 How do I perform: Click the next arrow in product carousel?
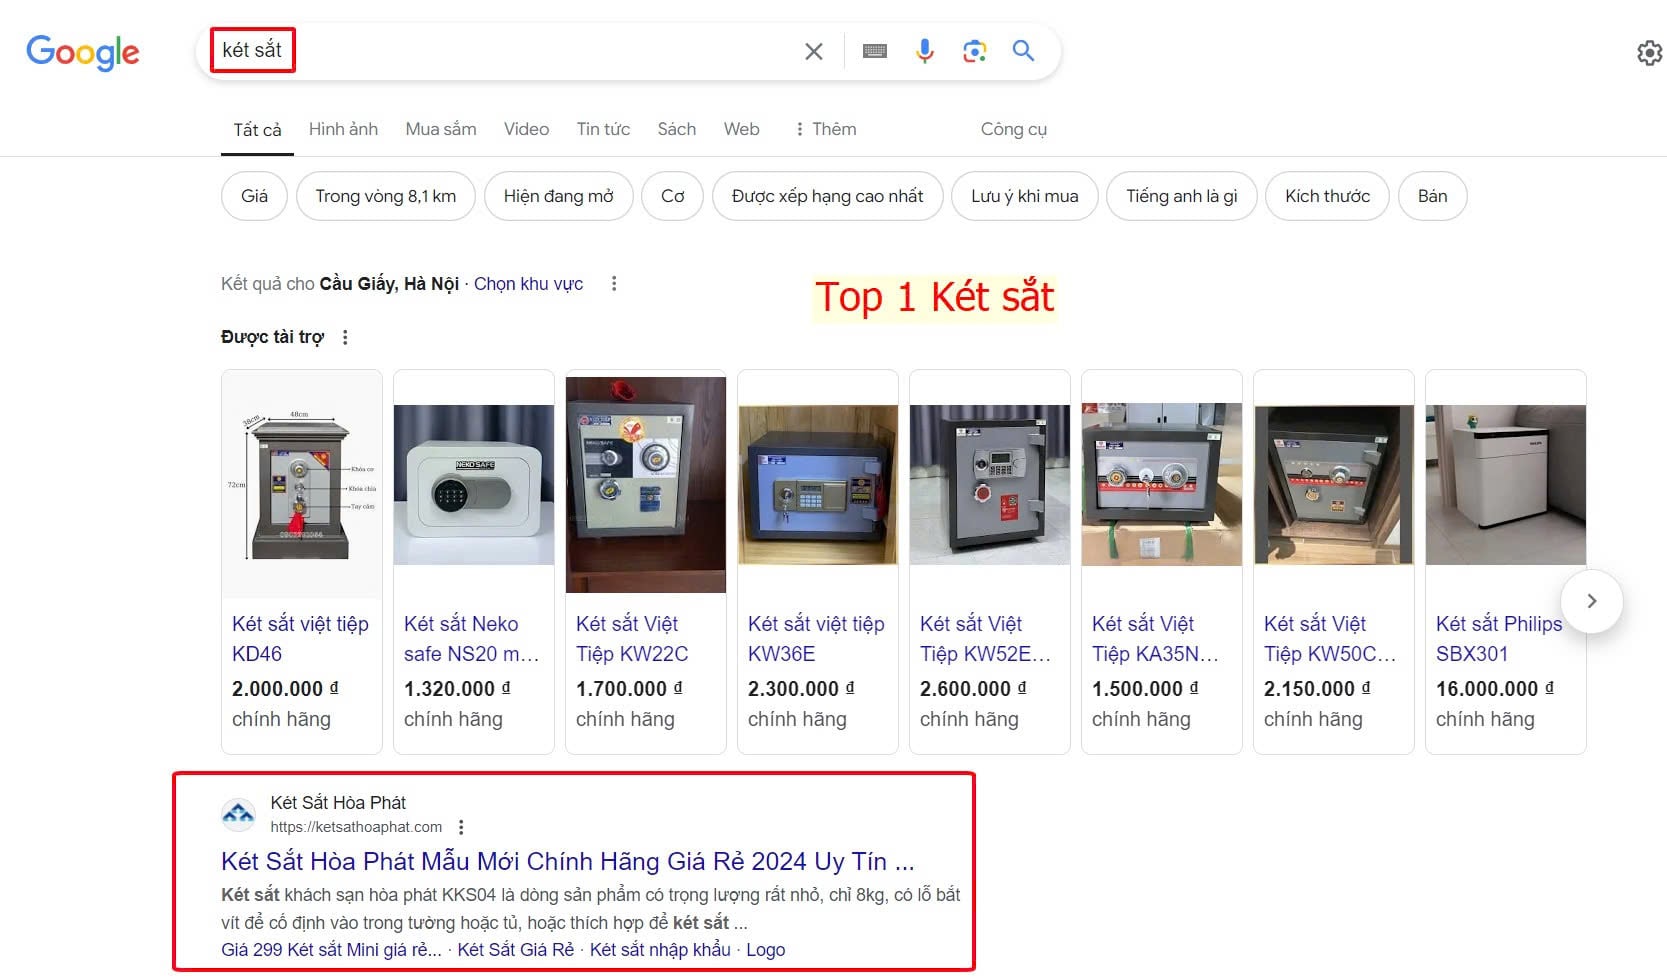tap(1591, 601)
